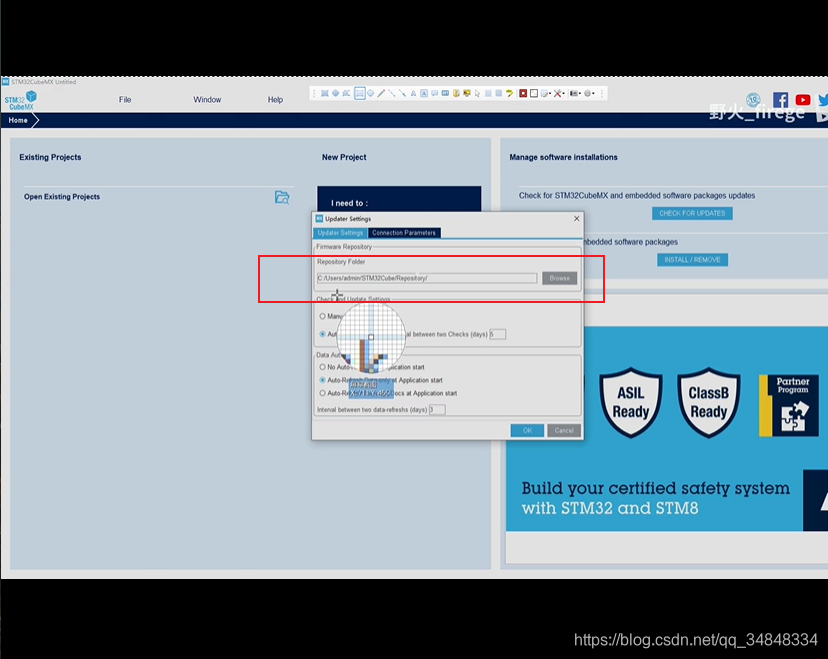Open the YouTube icon link
Image resolution: width=828 pixels, height=659 pixels.
[803, 100]
